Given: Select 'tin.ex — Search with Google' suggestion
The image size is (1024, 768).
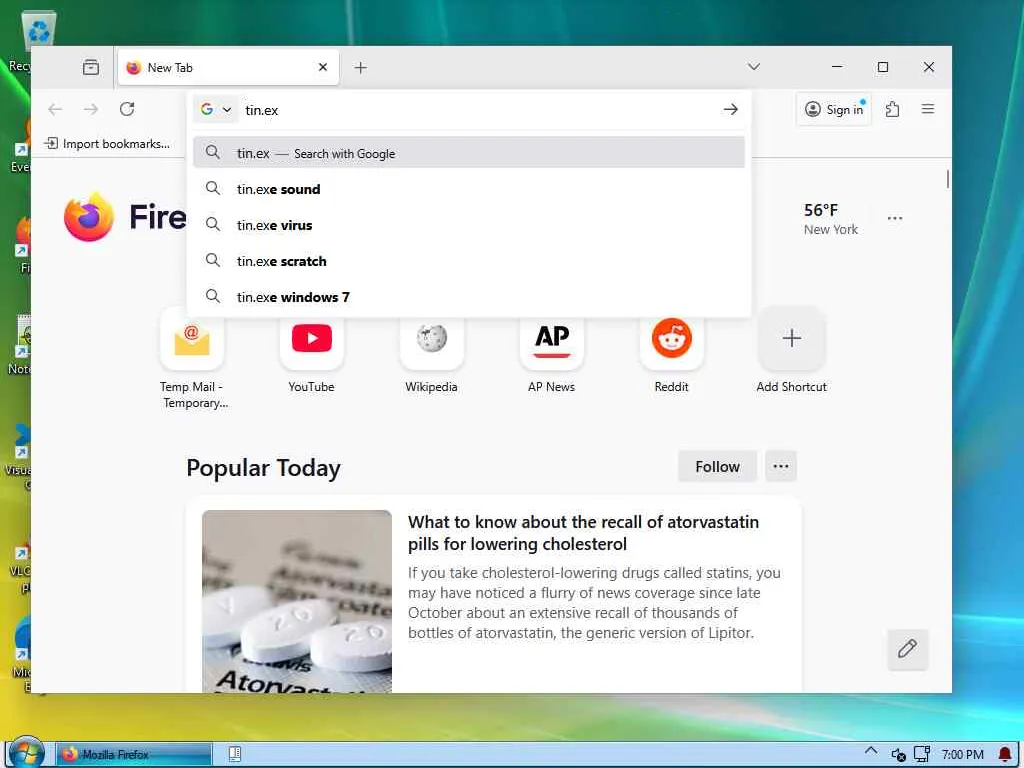Looking at the screenshot, I should [468, 153].
